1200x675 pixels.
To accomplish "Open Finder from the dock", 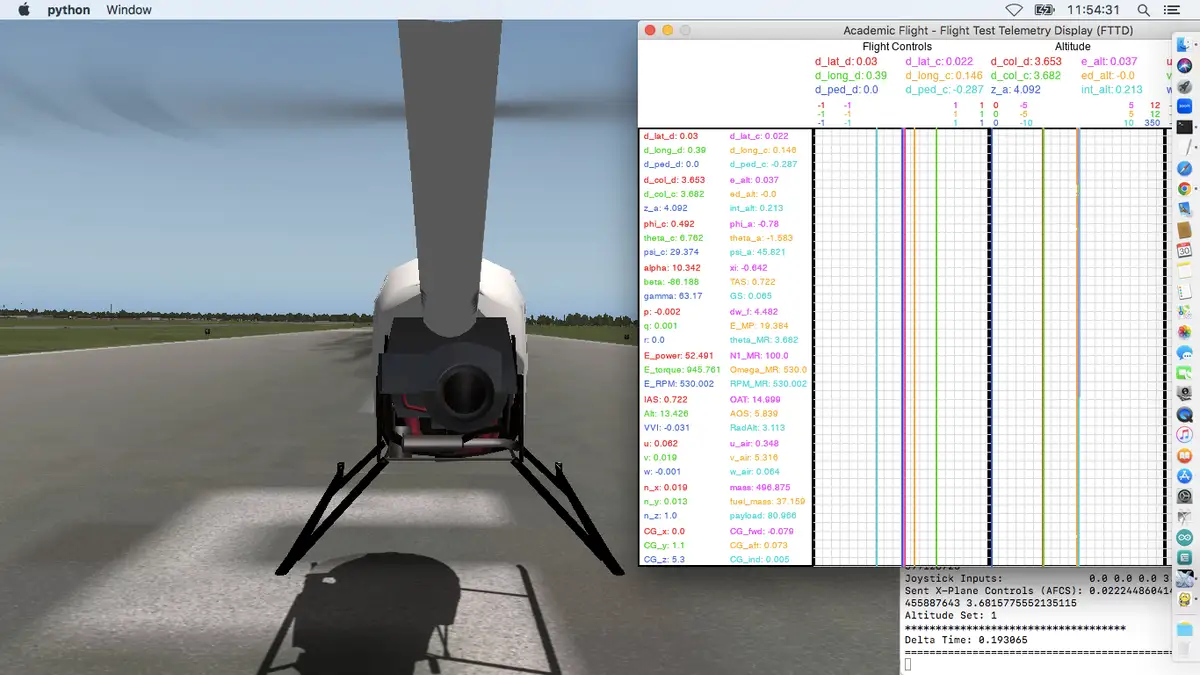I will coord(1184,44).
